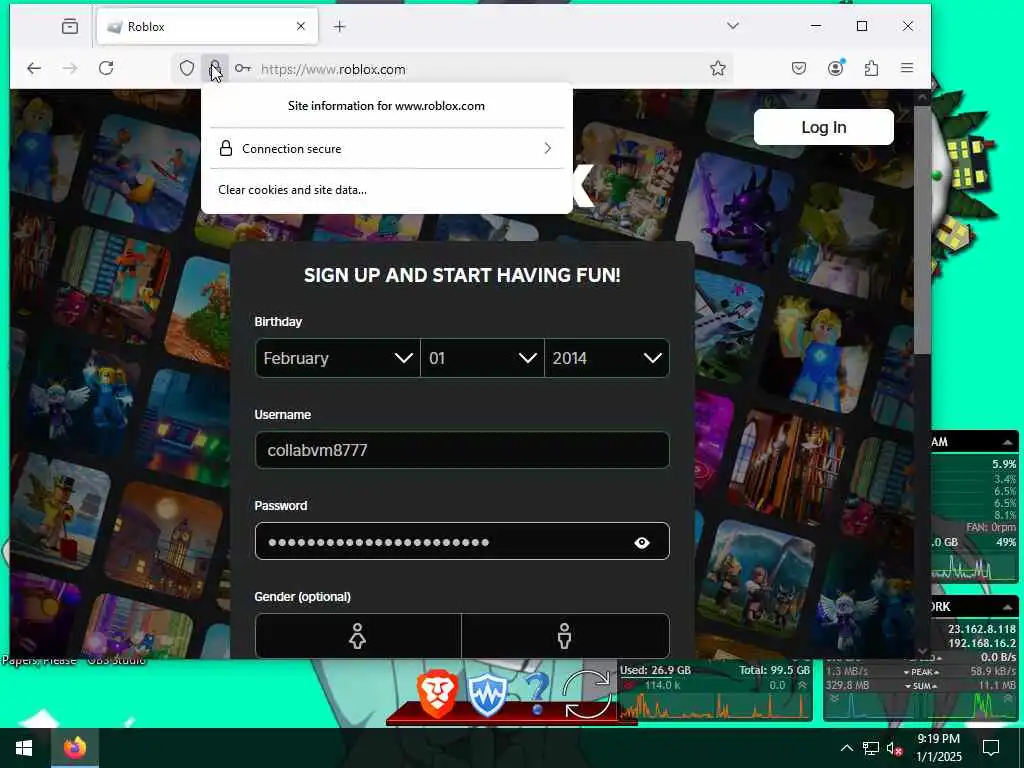Screen dimensions: 1024x768
Task: Toggle password visibility eye icon
Action: pos(642,543)
